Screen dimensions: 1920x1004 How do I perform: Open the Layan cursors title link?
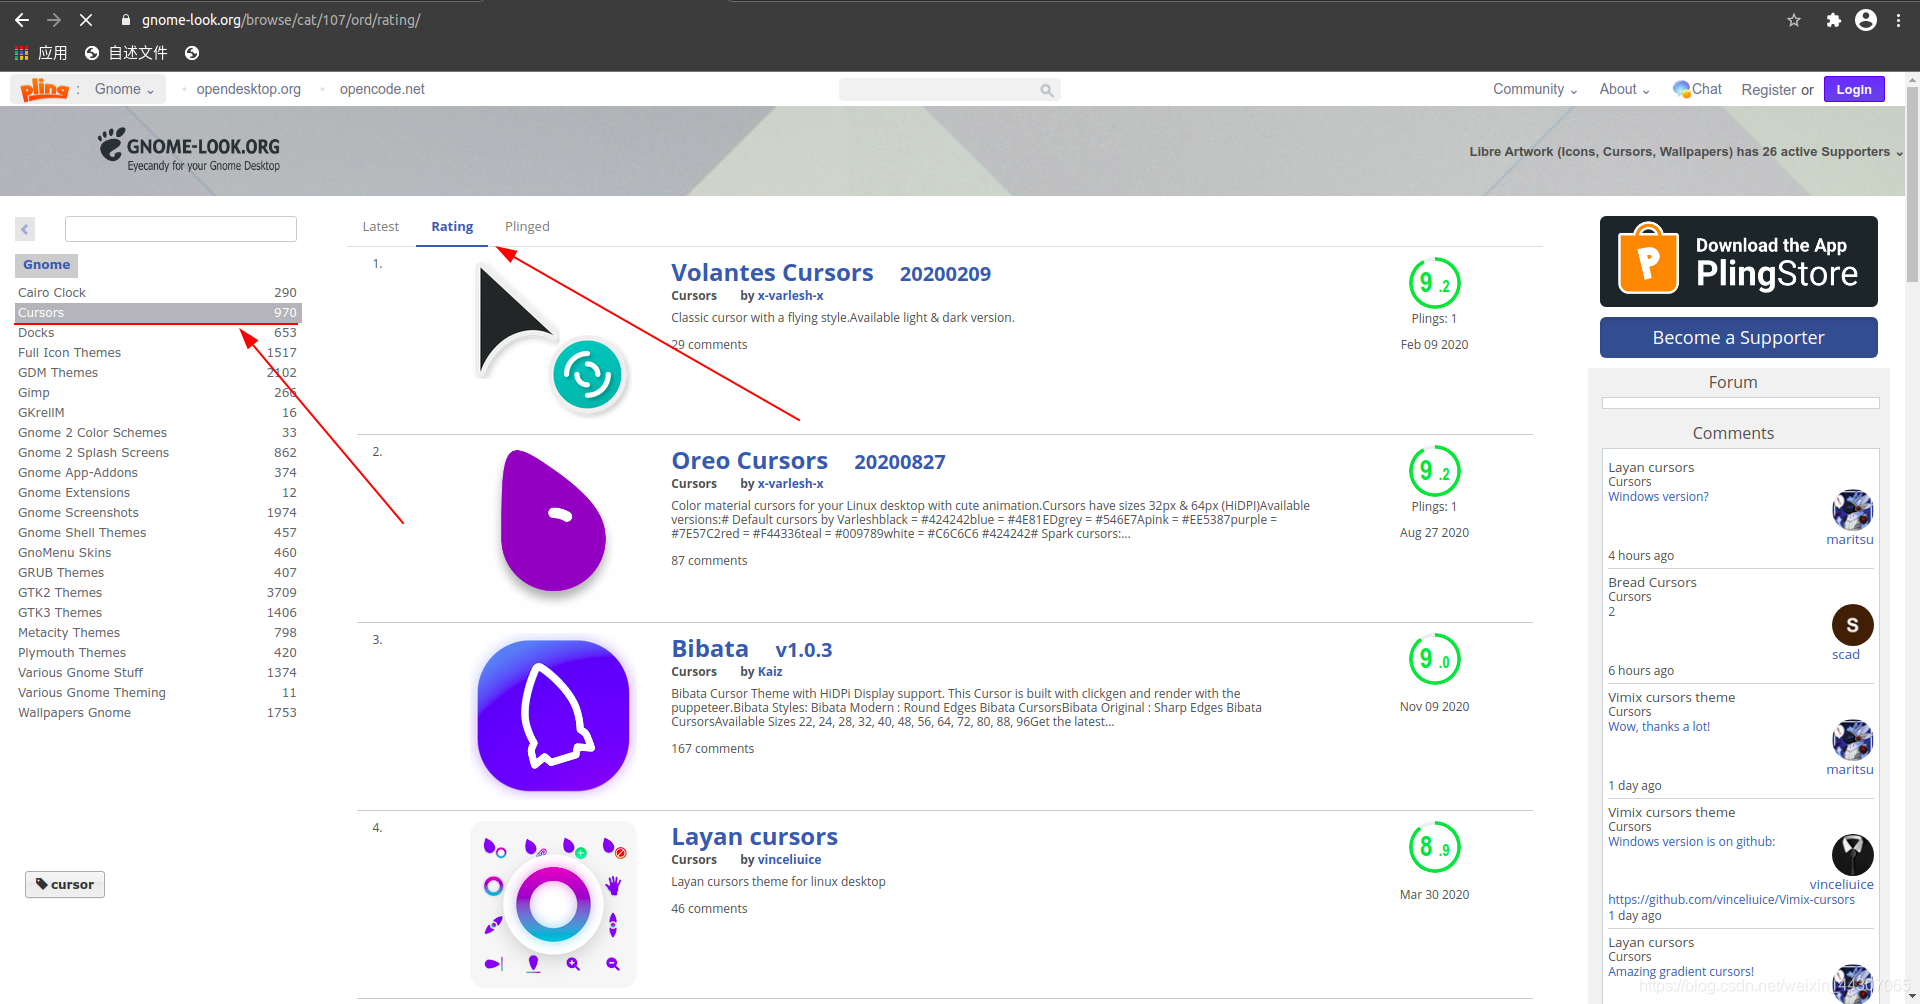point(754,837)
